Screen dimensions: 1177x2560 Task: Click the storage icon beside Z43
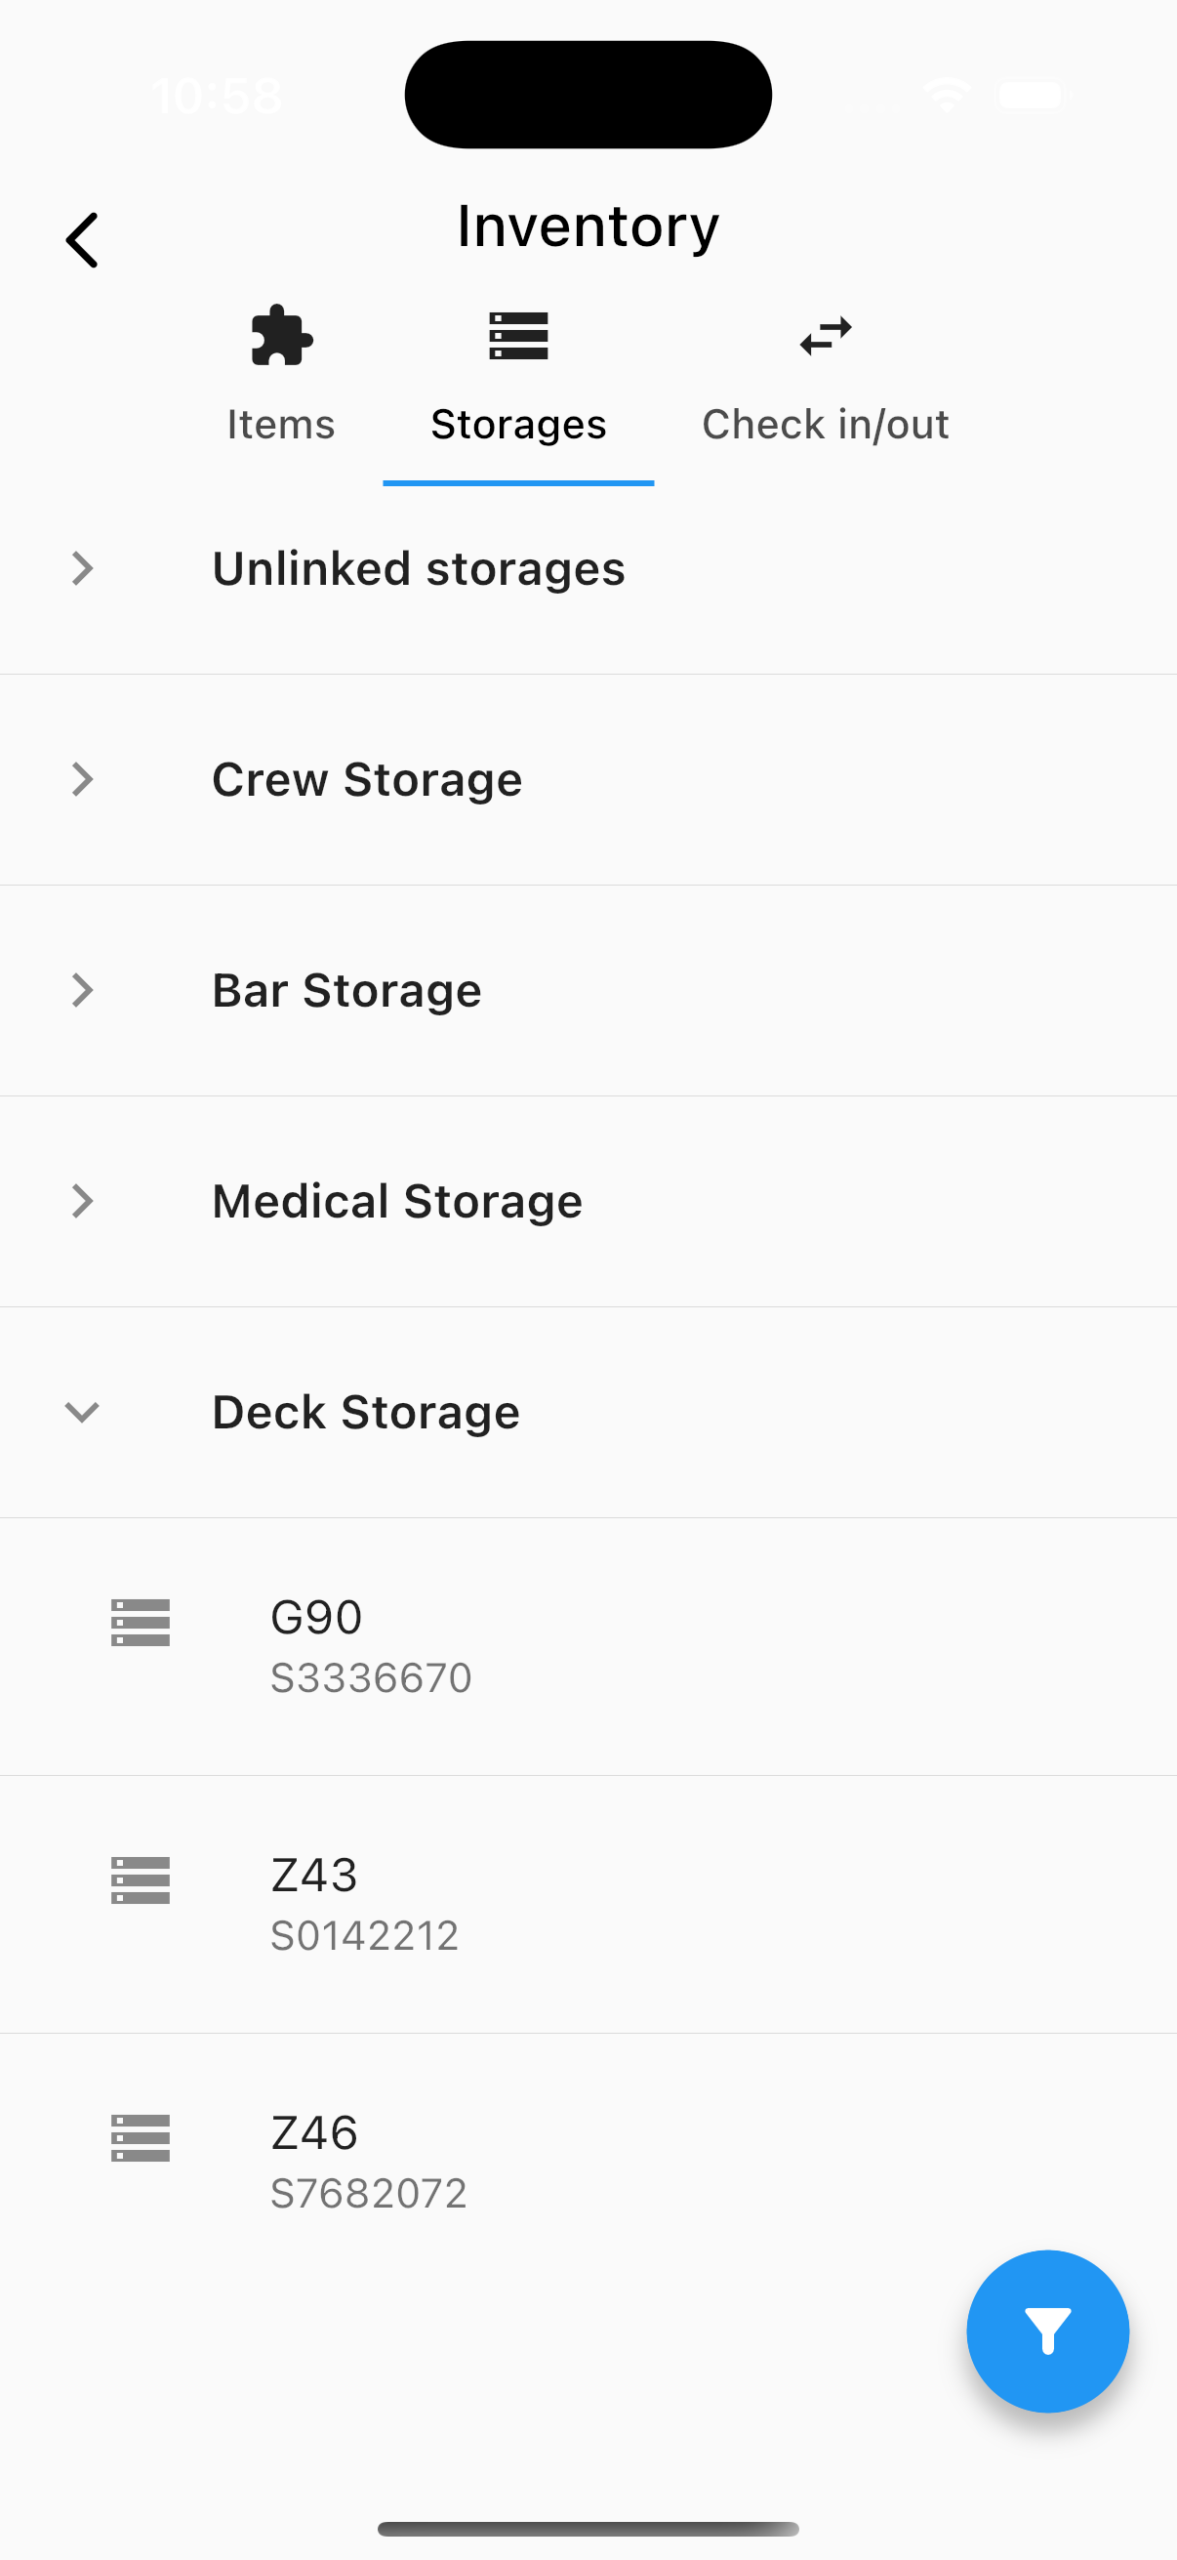pyautogui.click(x=140, y=1880)
